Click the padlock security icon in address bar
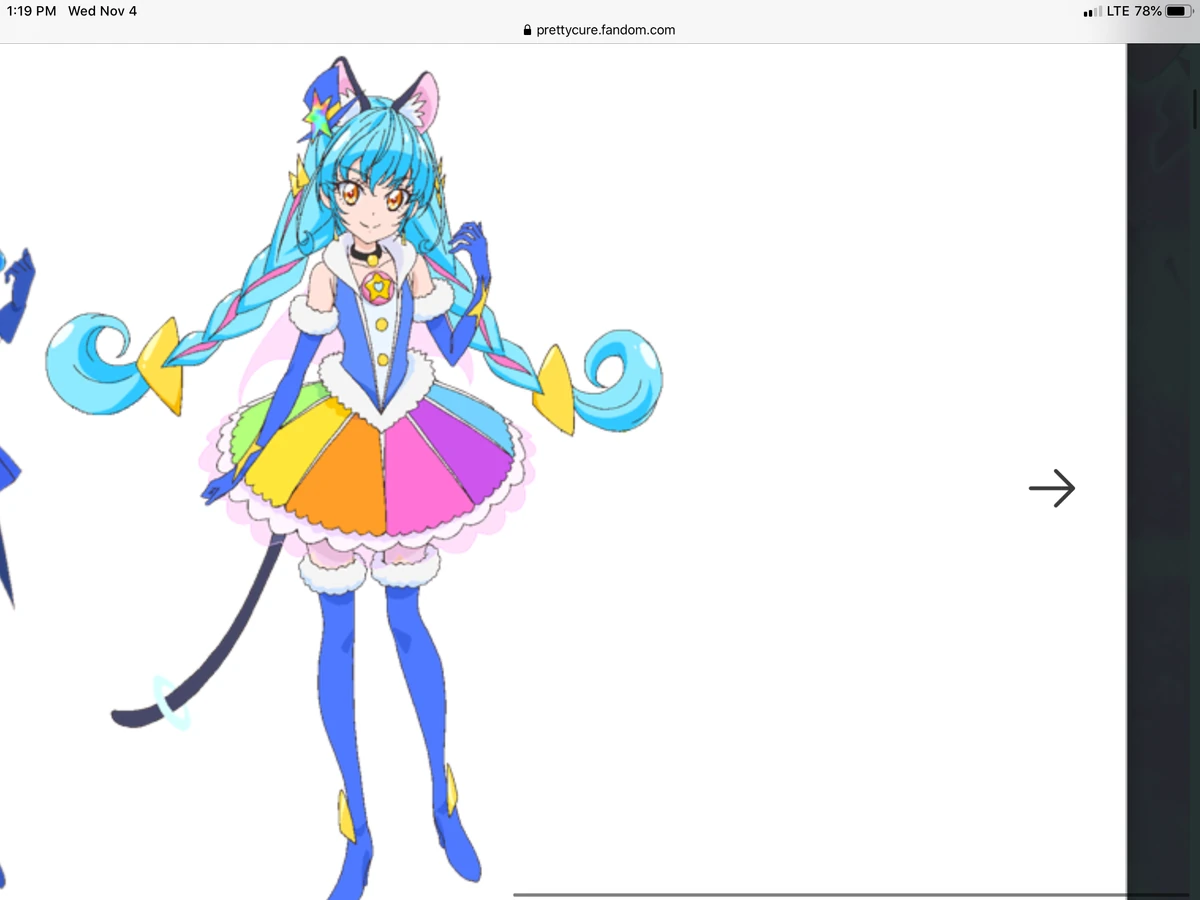Screen dimensions: 1200x900 click(x=526, y=30)
